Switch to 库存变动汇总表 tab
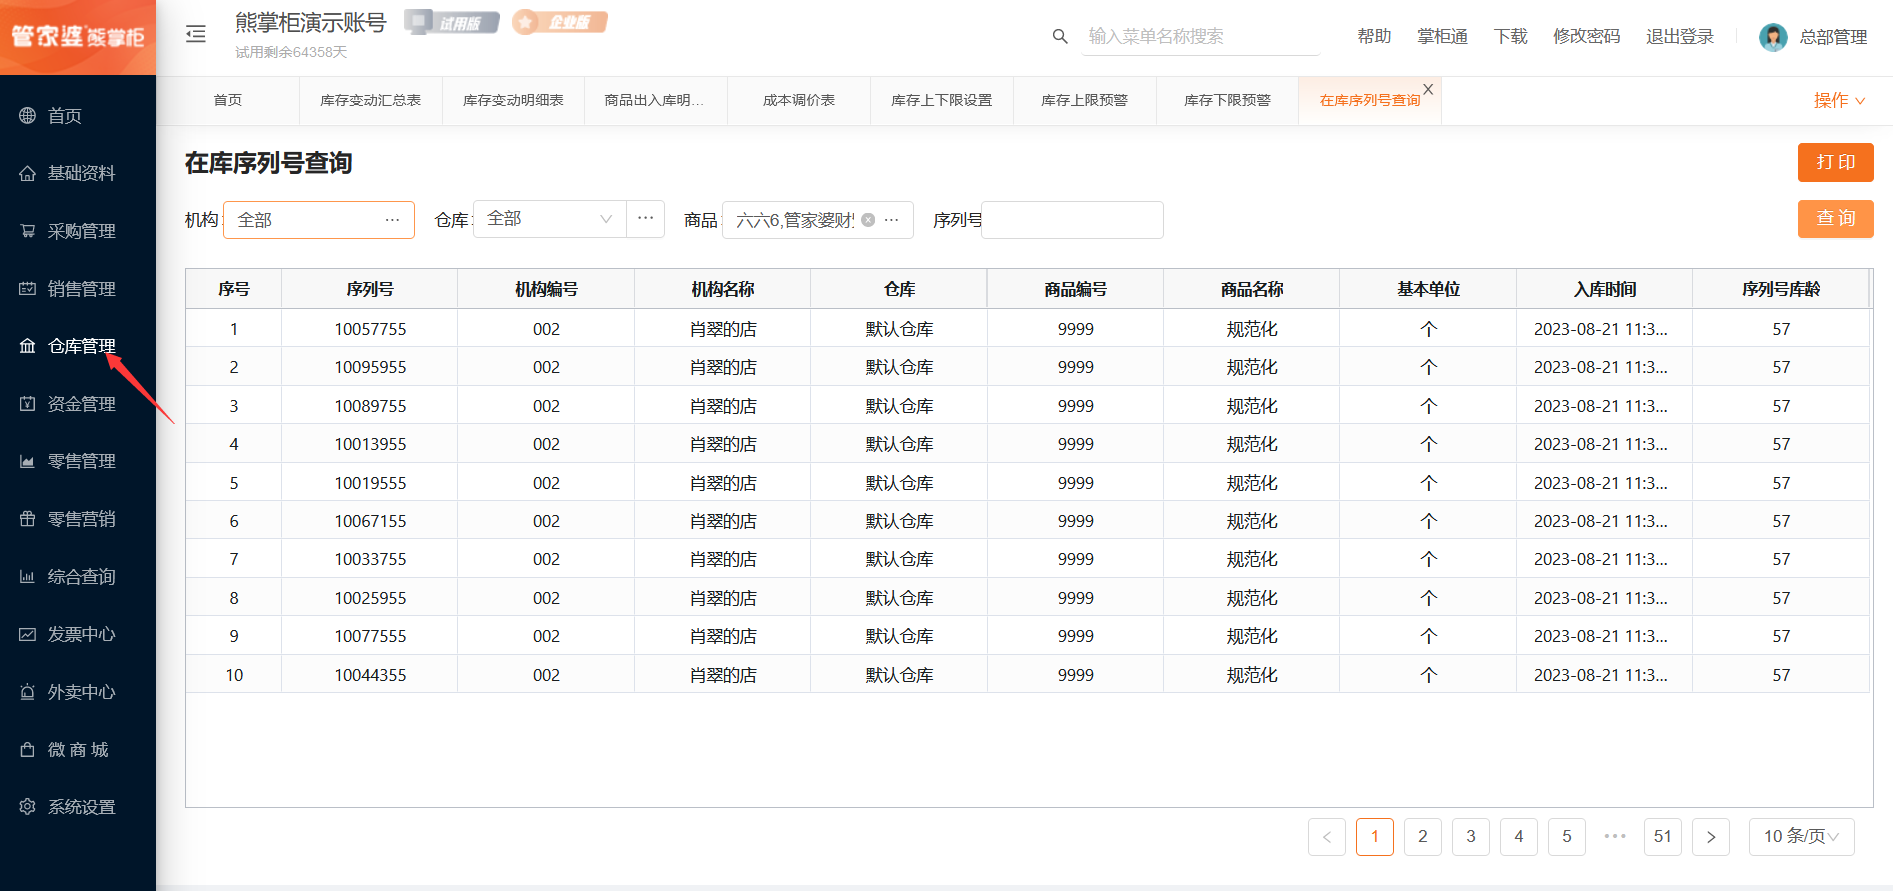 pyautogui.click(x=370, y=100)
